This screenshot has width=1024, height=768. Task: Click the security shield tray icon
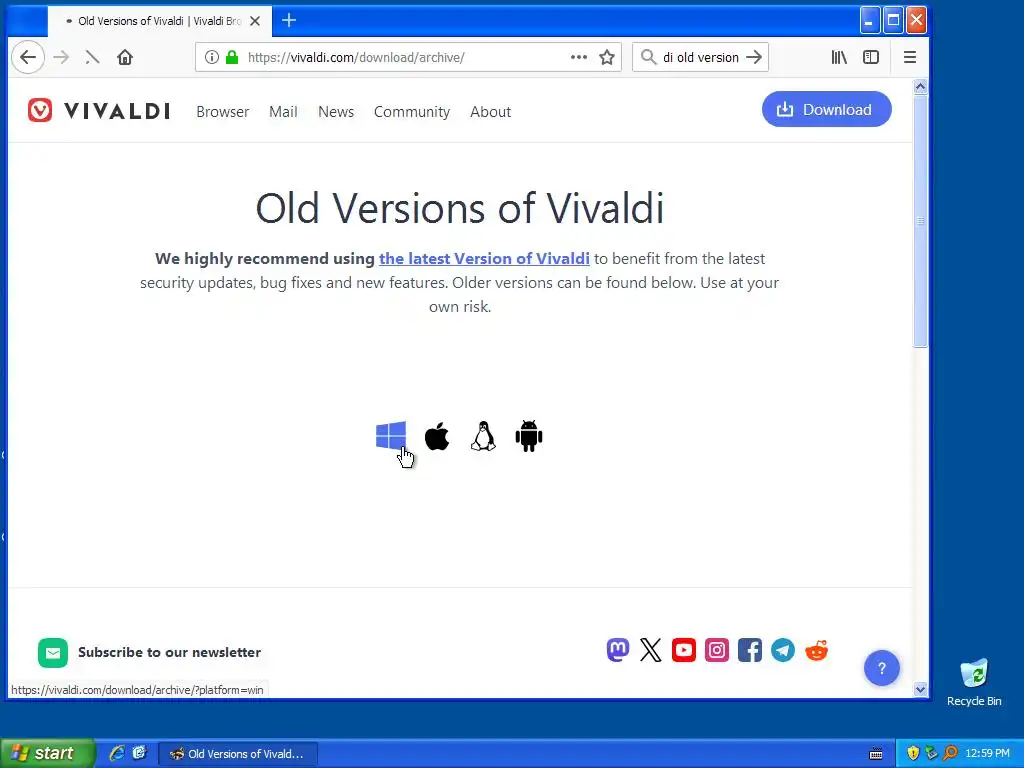click(x=912, y=753)
